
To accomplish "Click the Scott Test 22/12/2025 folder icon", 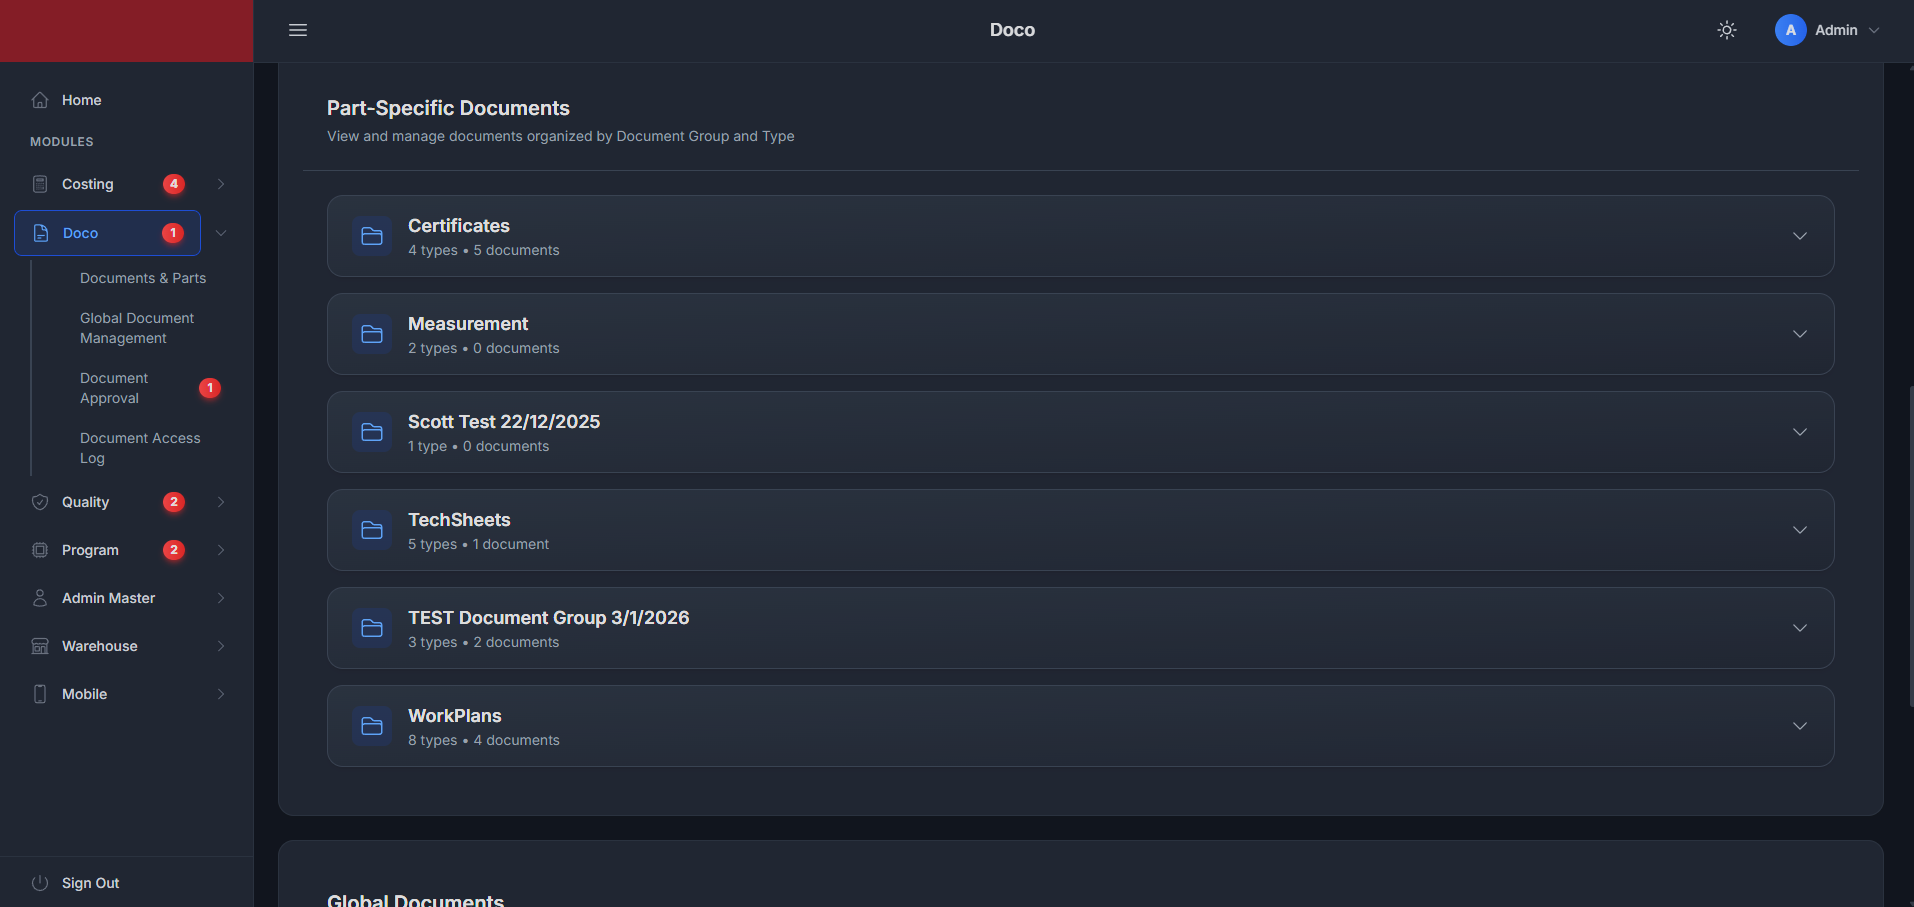I will tap(372, 432).
